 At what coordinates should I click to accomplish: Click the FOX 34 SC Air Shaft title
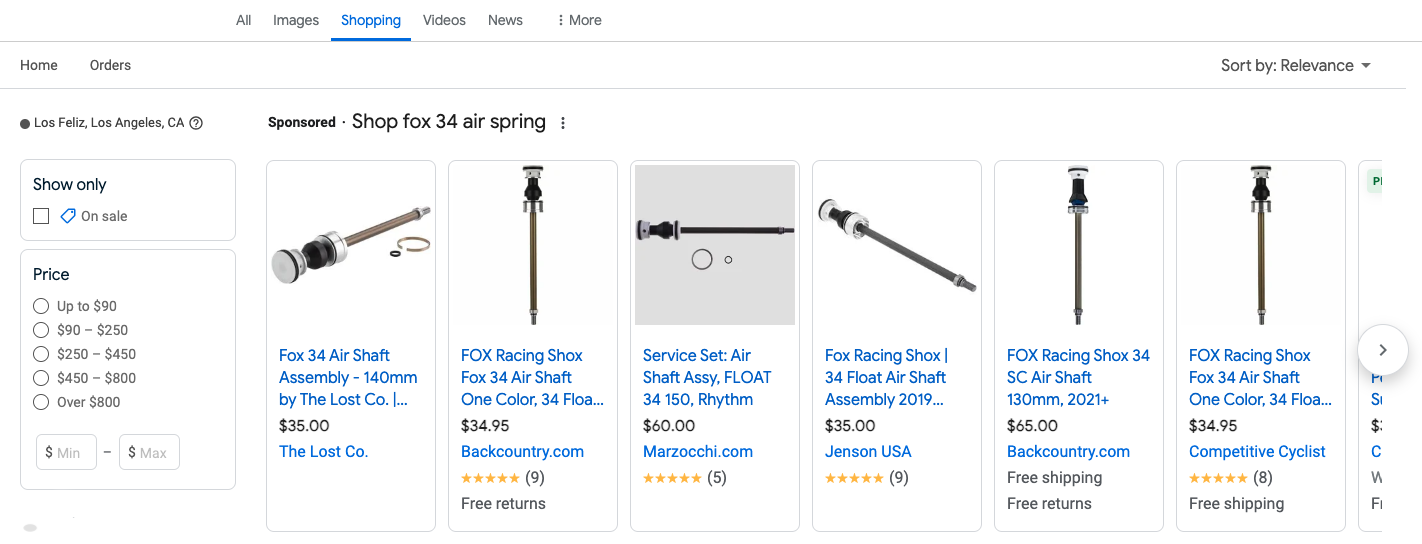(1078, 377)
